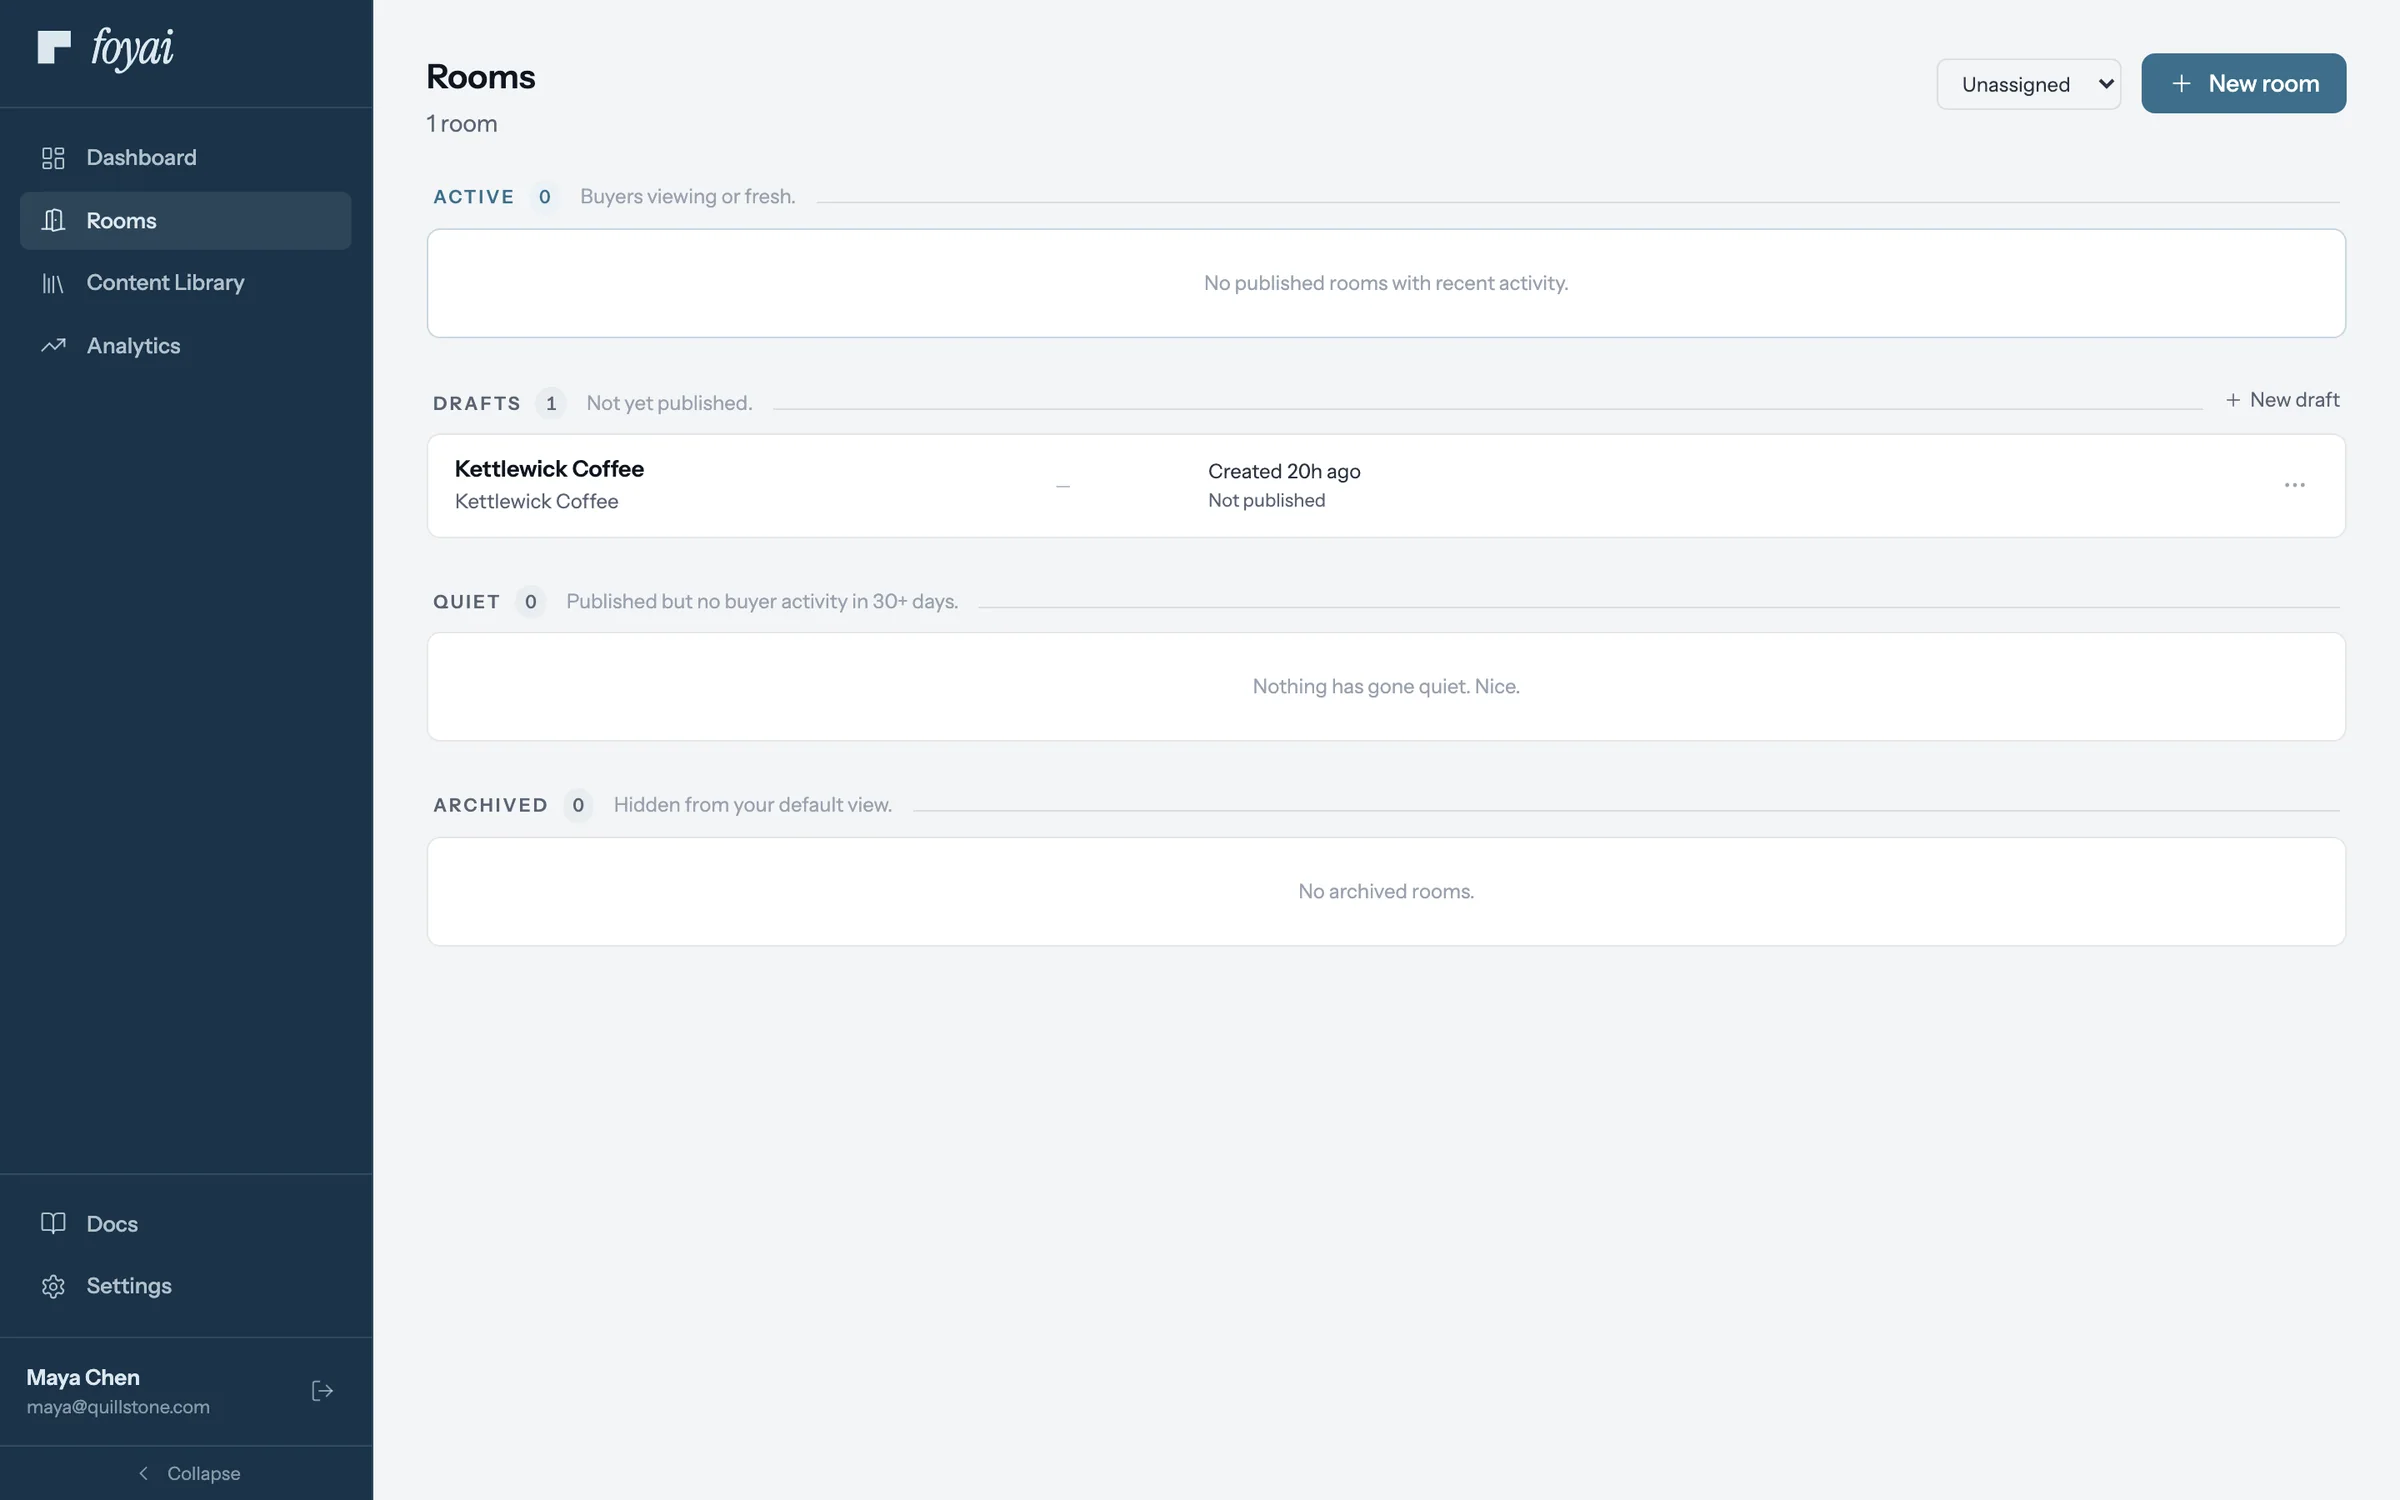
Task: Click the ARCHIVED section heading
Action: coord(490,805)
